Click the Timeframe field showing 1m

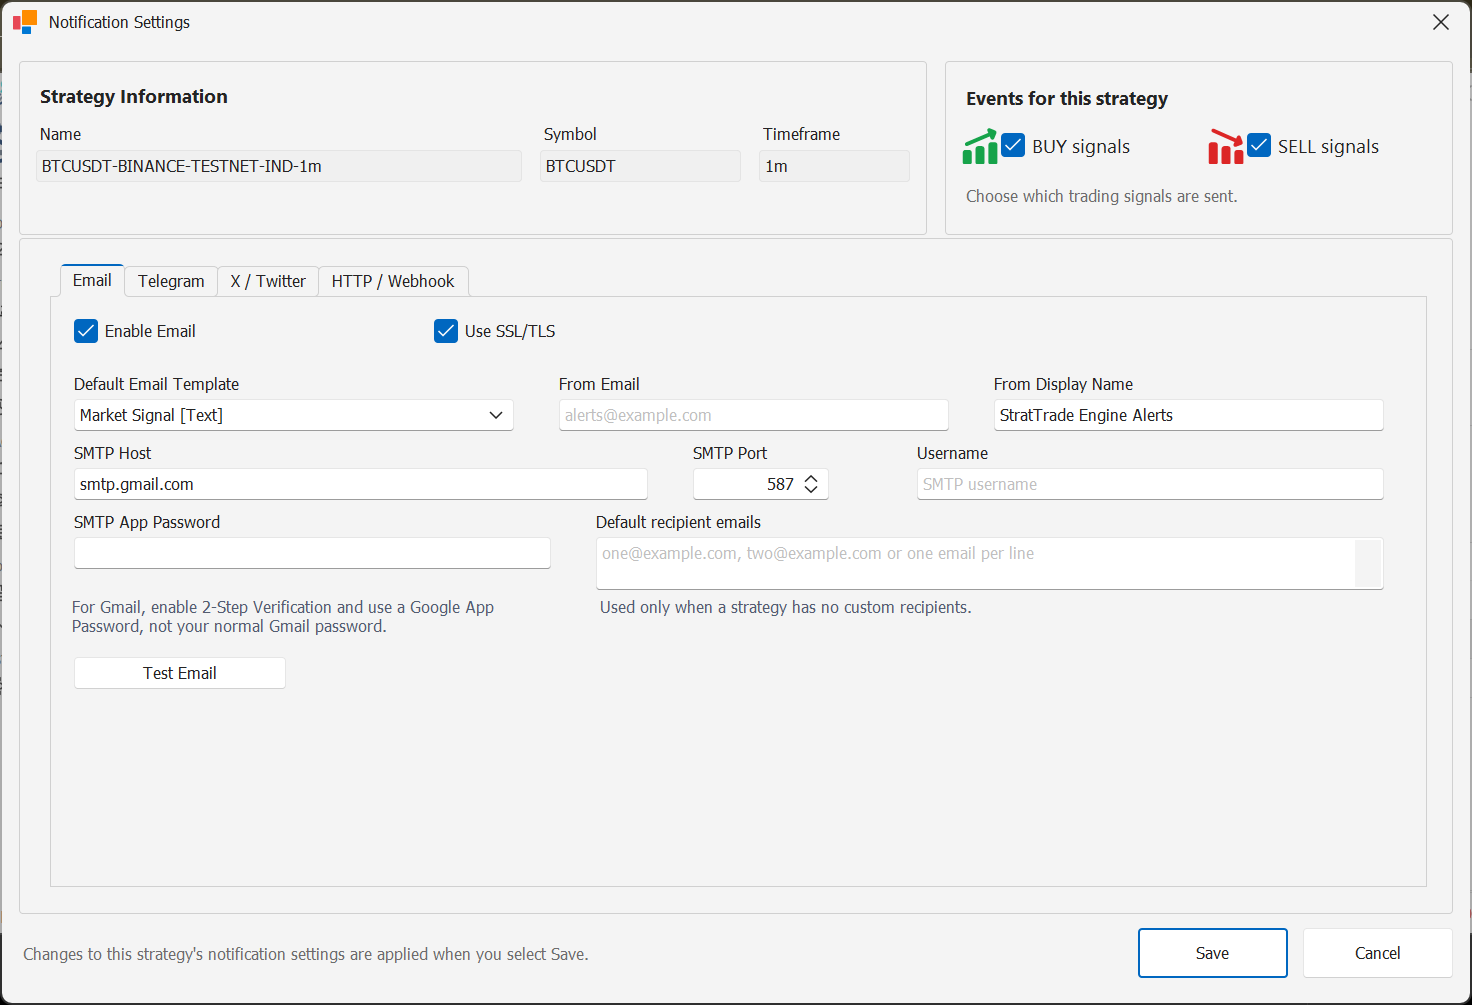(835, 166)
